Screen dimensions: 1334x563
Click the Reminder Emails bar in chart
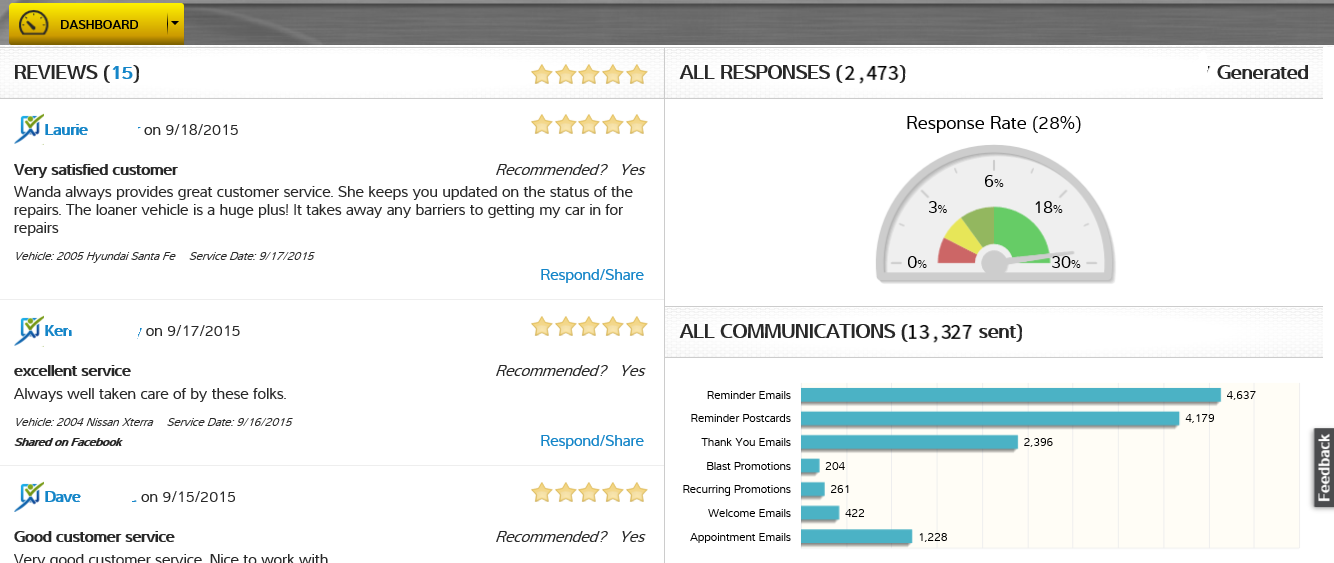pyautogui.click(x=1010, y=395)
